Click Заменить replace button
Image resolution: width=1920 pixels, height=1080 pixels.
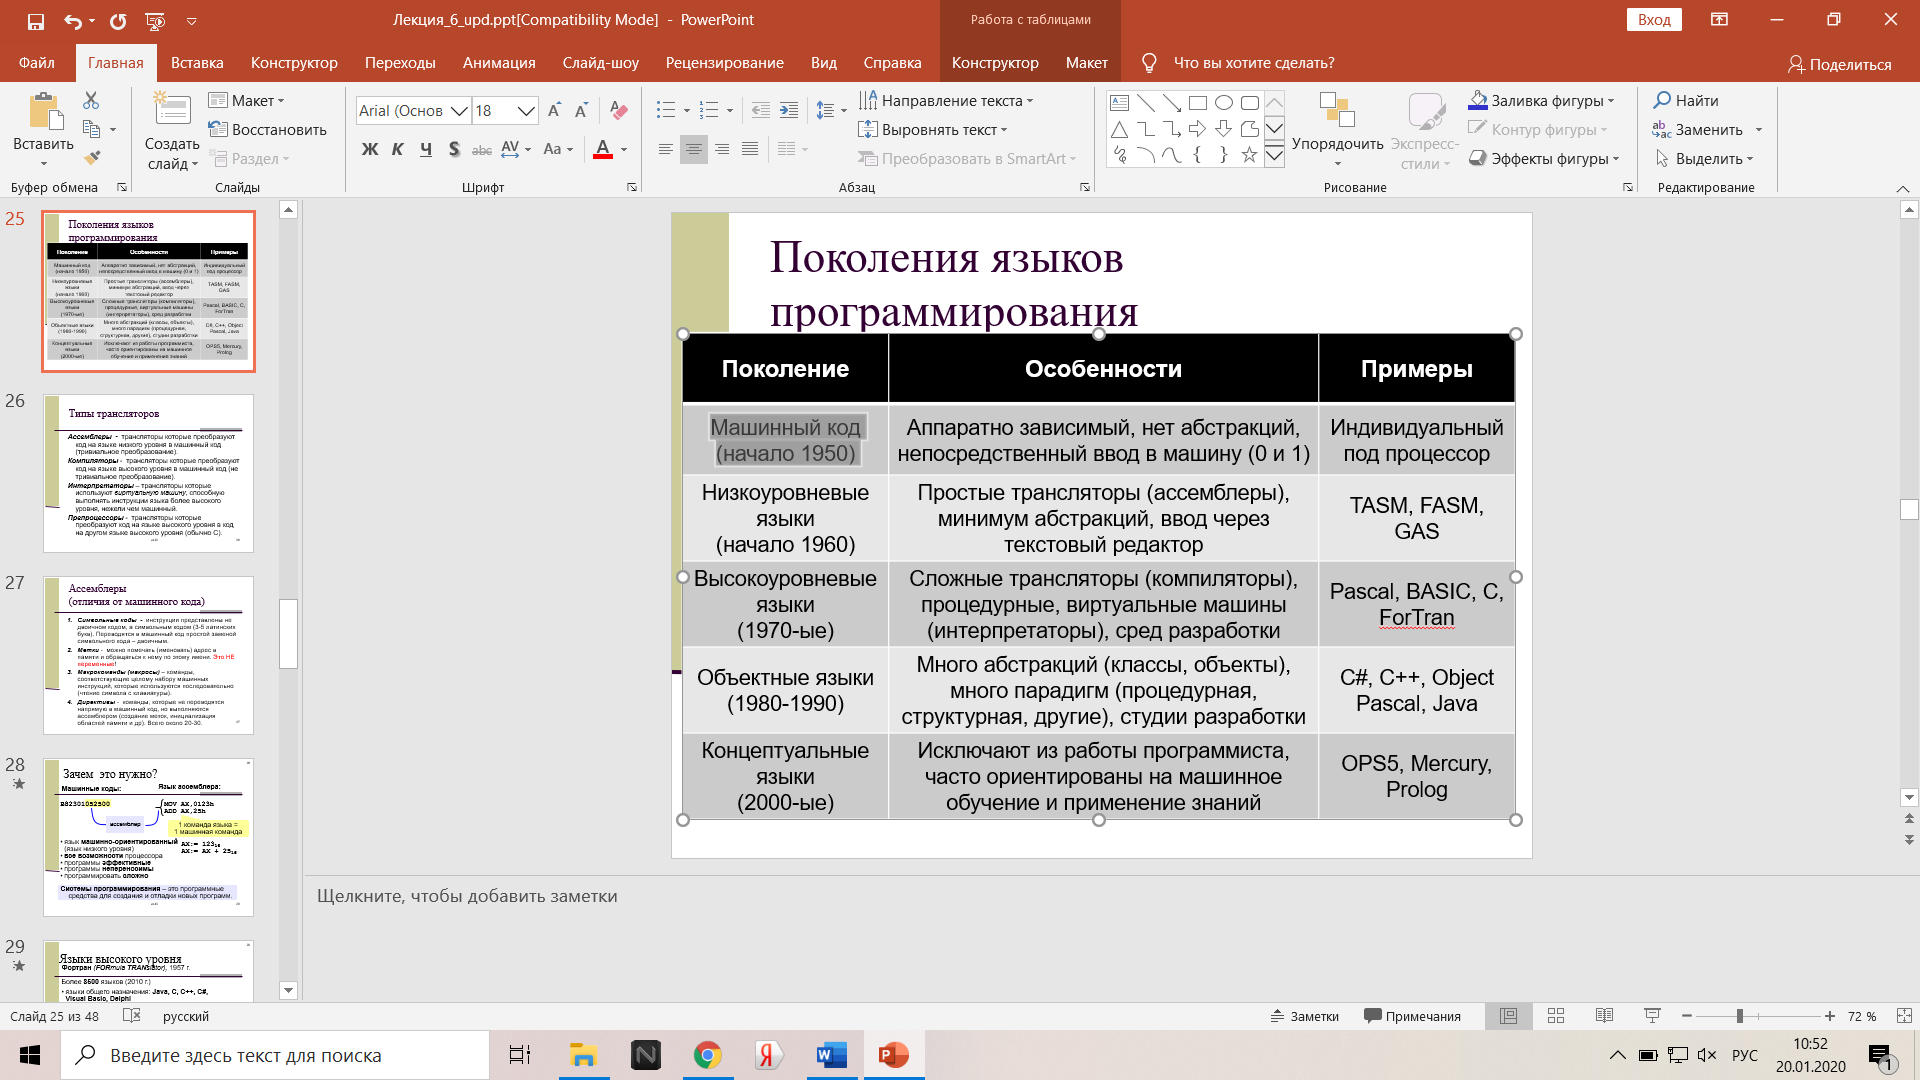(x=1698, y=129)
